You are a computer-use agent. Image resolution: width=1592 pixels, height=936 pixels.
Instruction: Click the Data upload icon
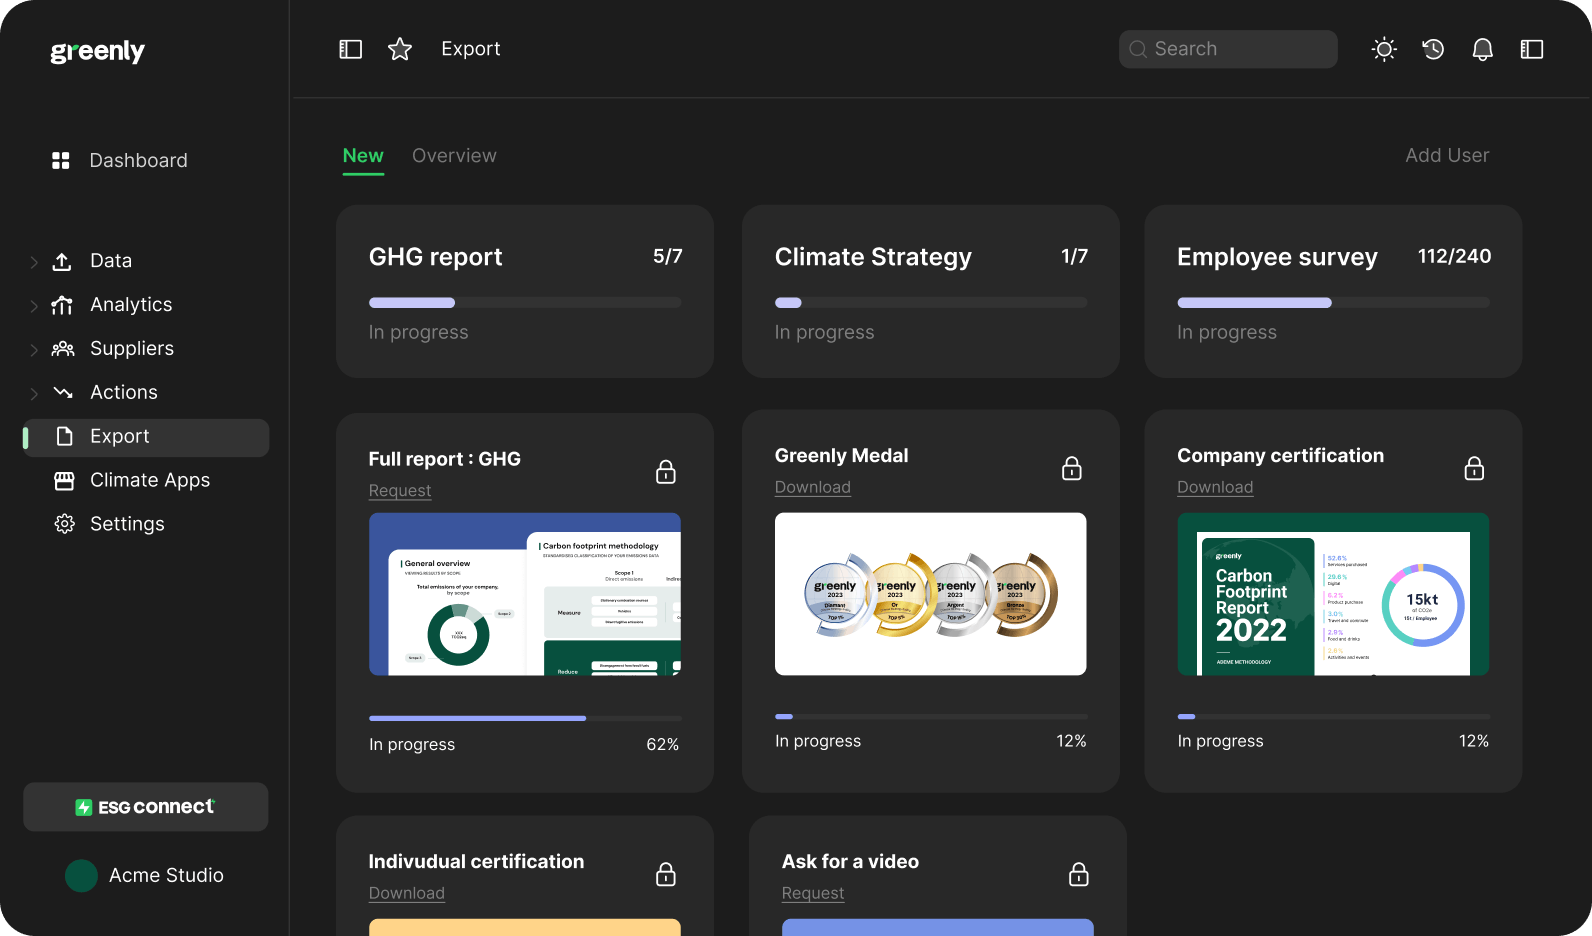pos(62,261)
